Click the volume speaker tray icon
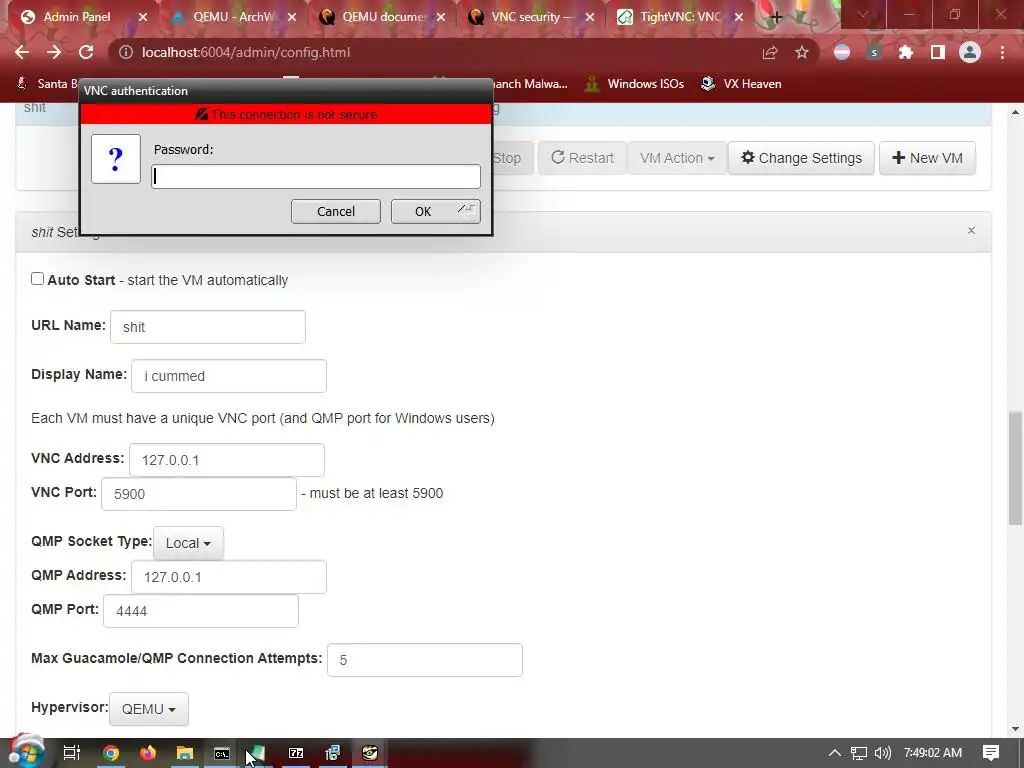Viewport: 1024px width, 768px height. [883, 753]
